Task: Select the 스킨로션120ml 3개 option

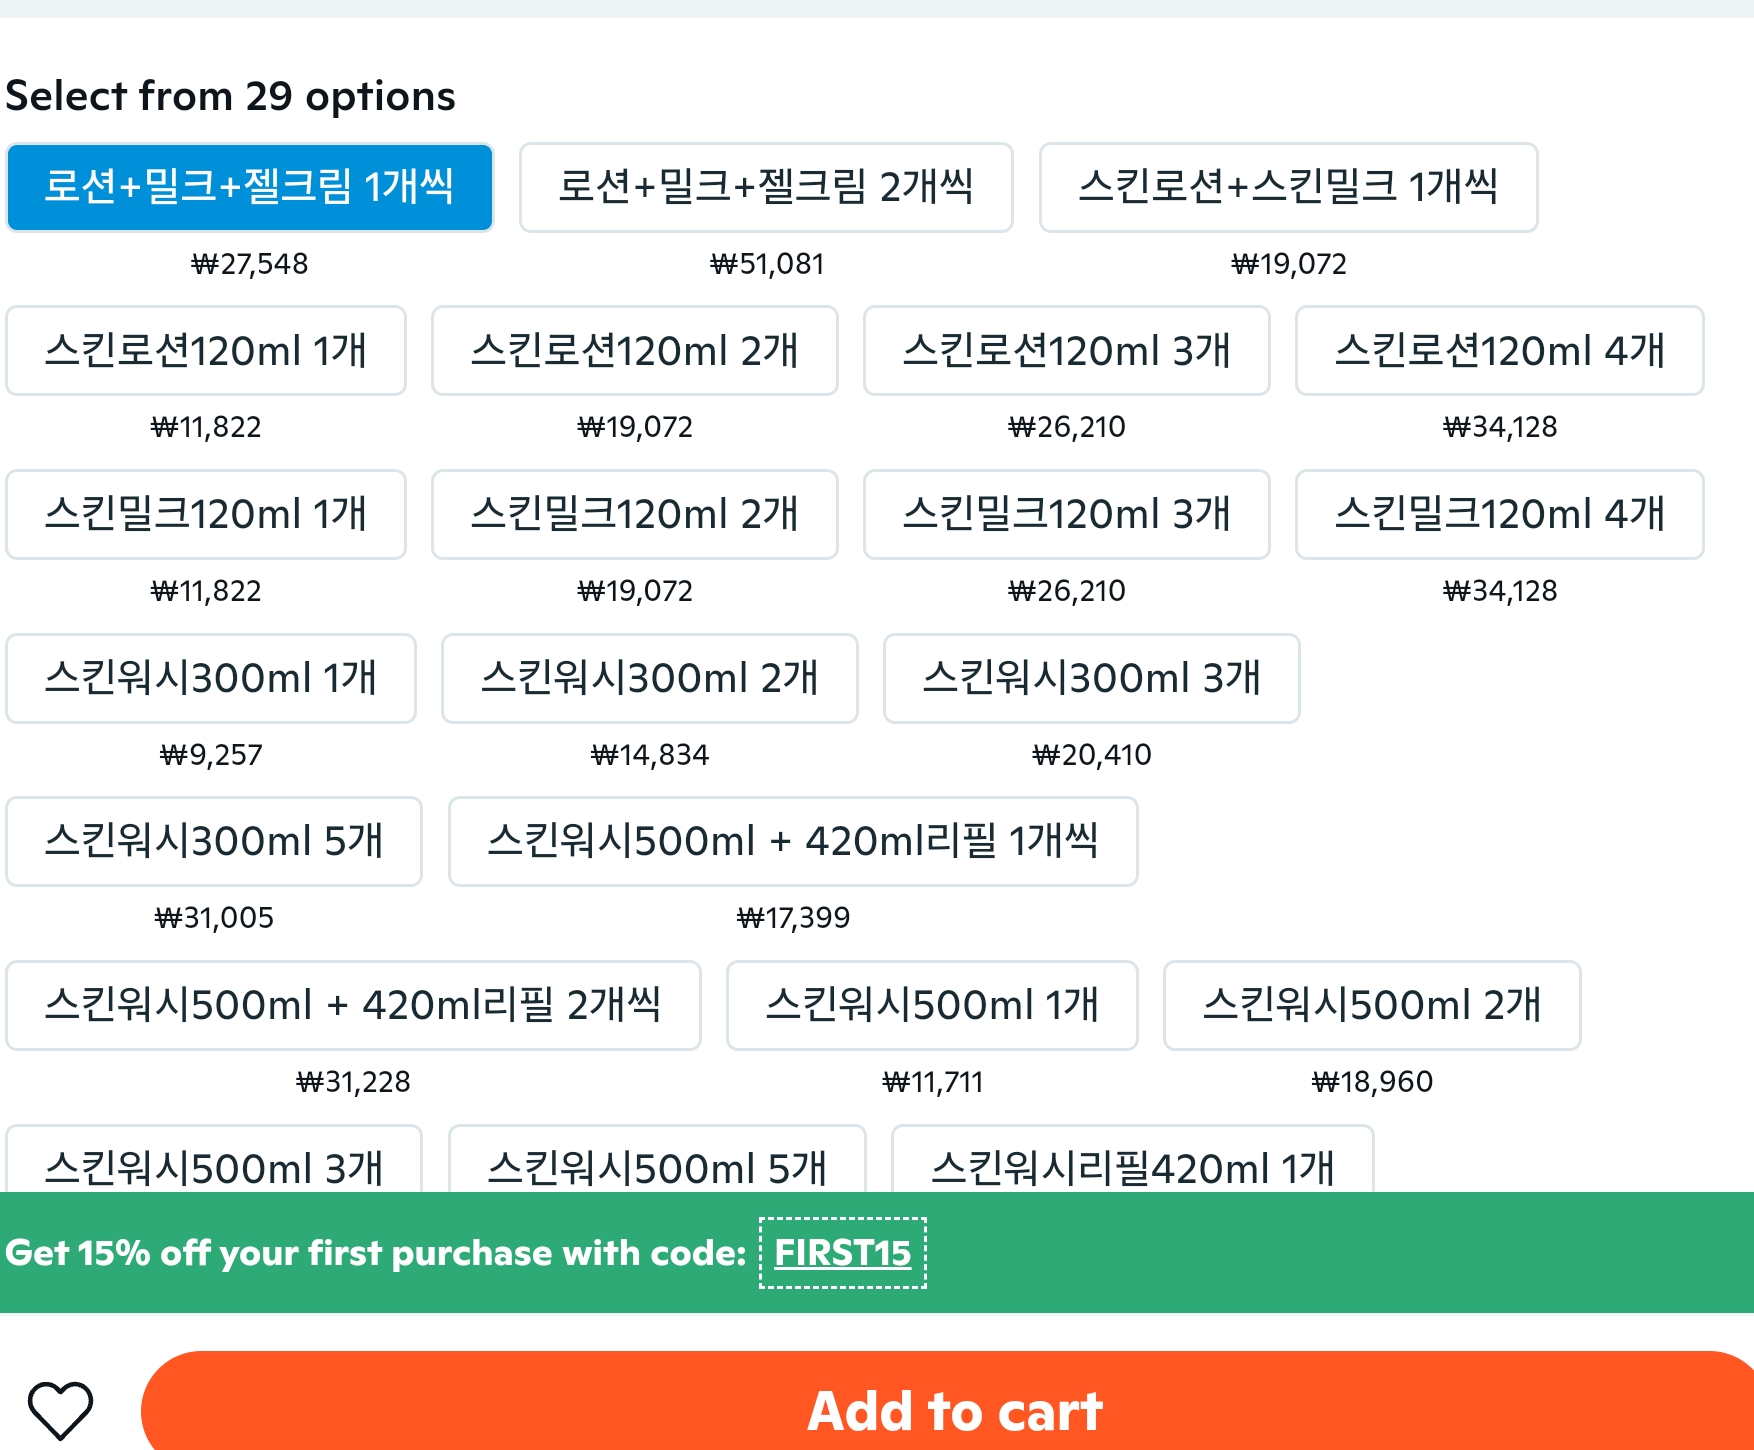Action: coord(1066,351)
